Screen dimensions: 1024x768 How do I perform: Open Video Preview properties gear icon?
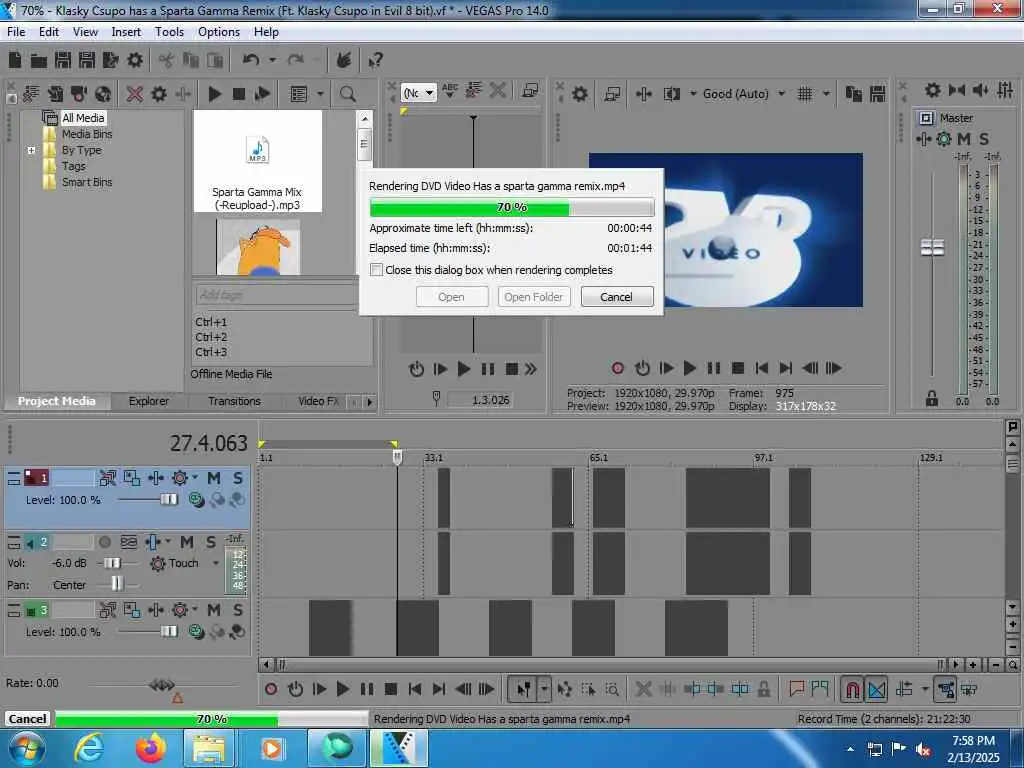(x=579, y=94)
